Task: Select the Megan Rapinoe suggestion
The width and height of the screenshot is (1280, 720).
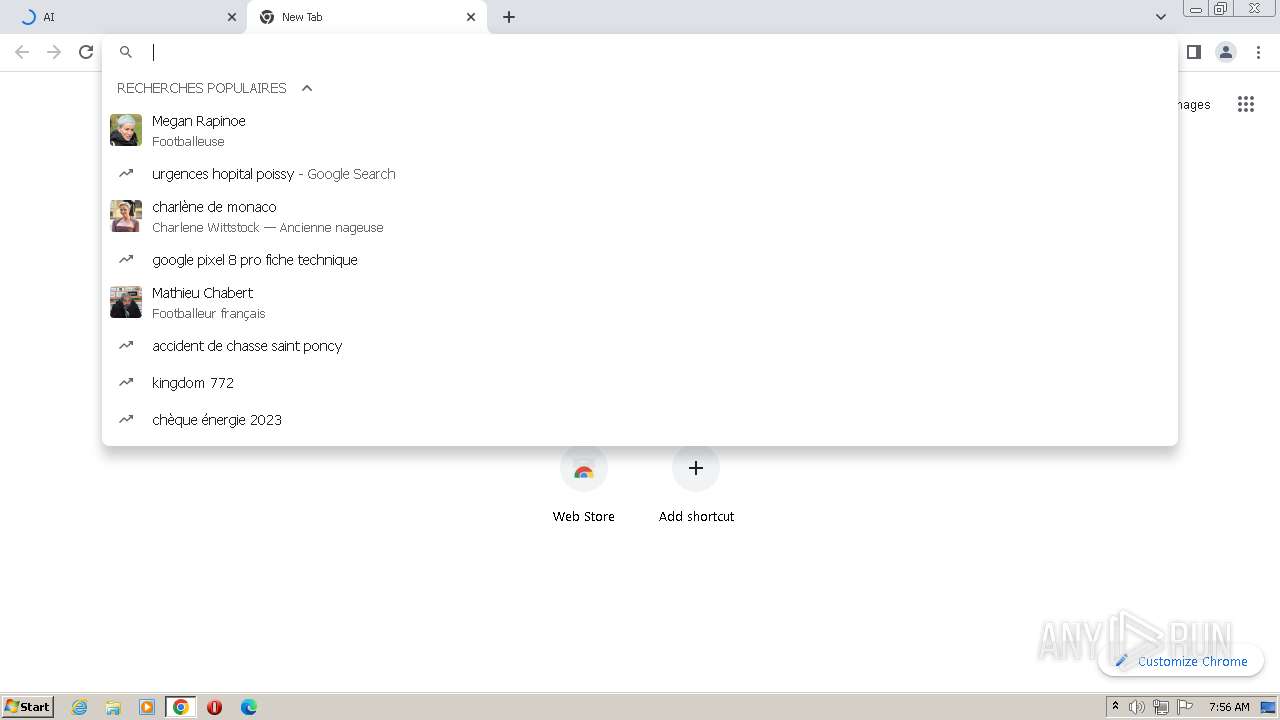Action: 640,130
